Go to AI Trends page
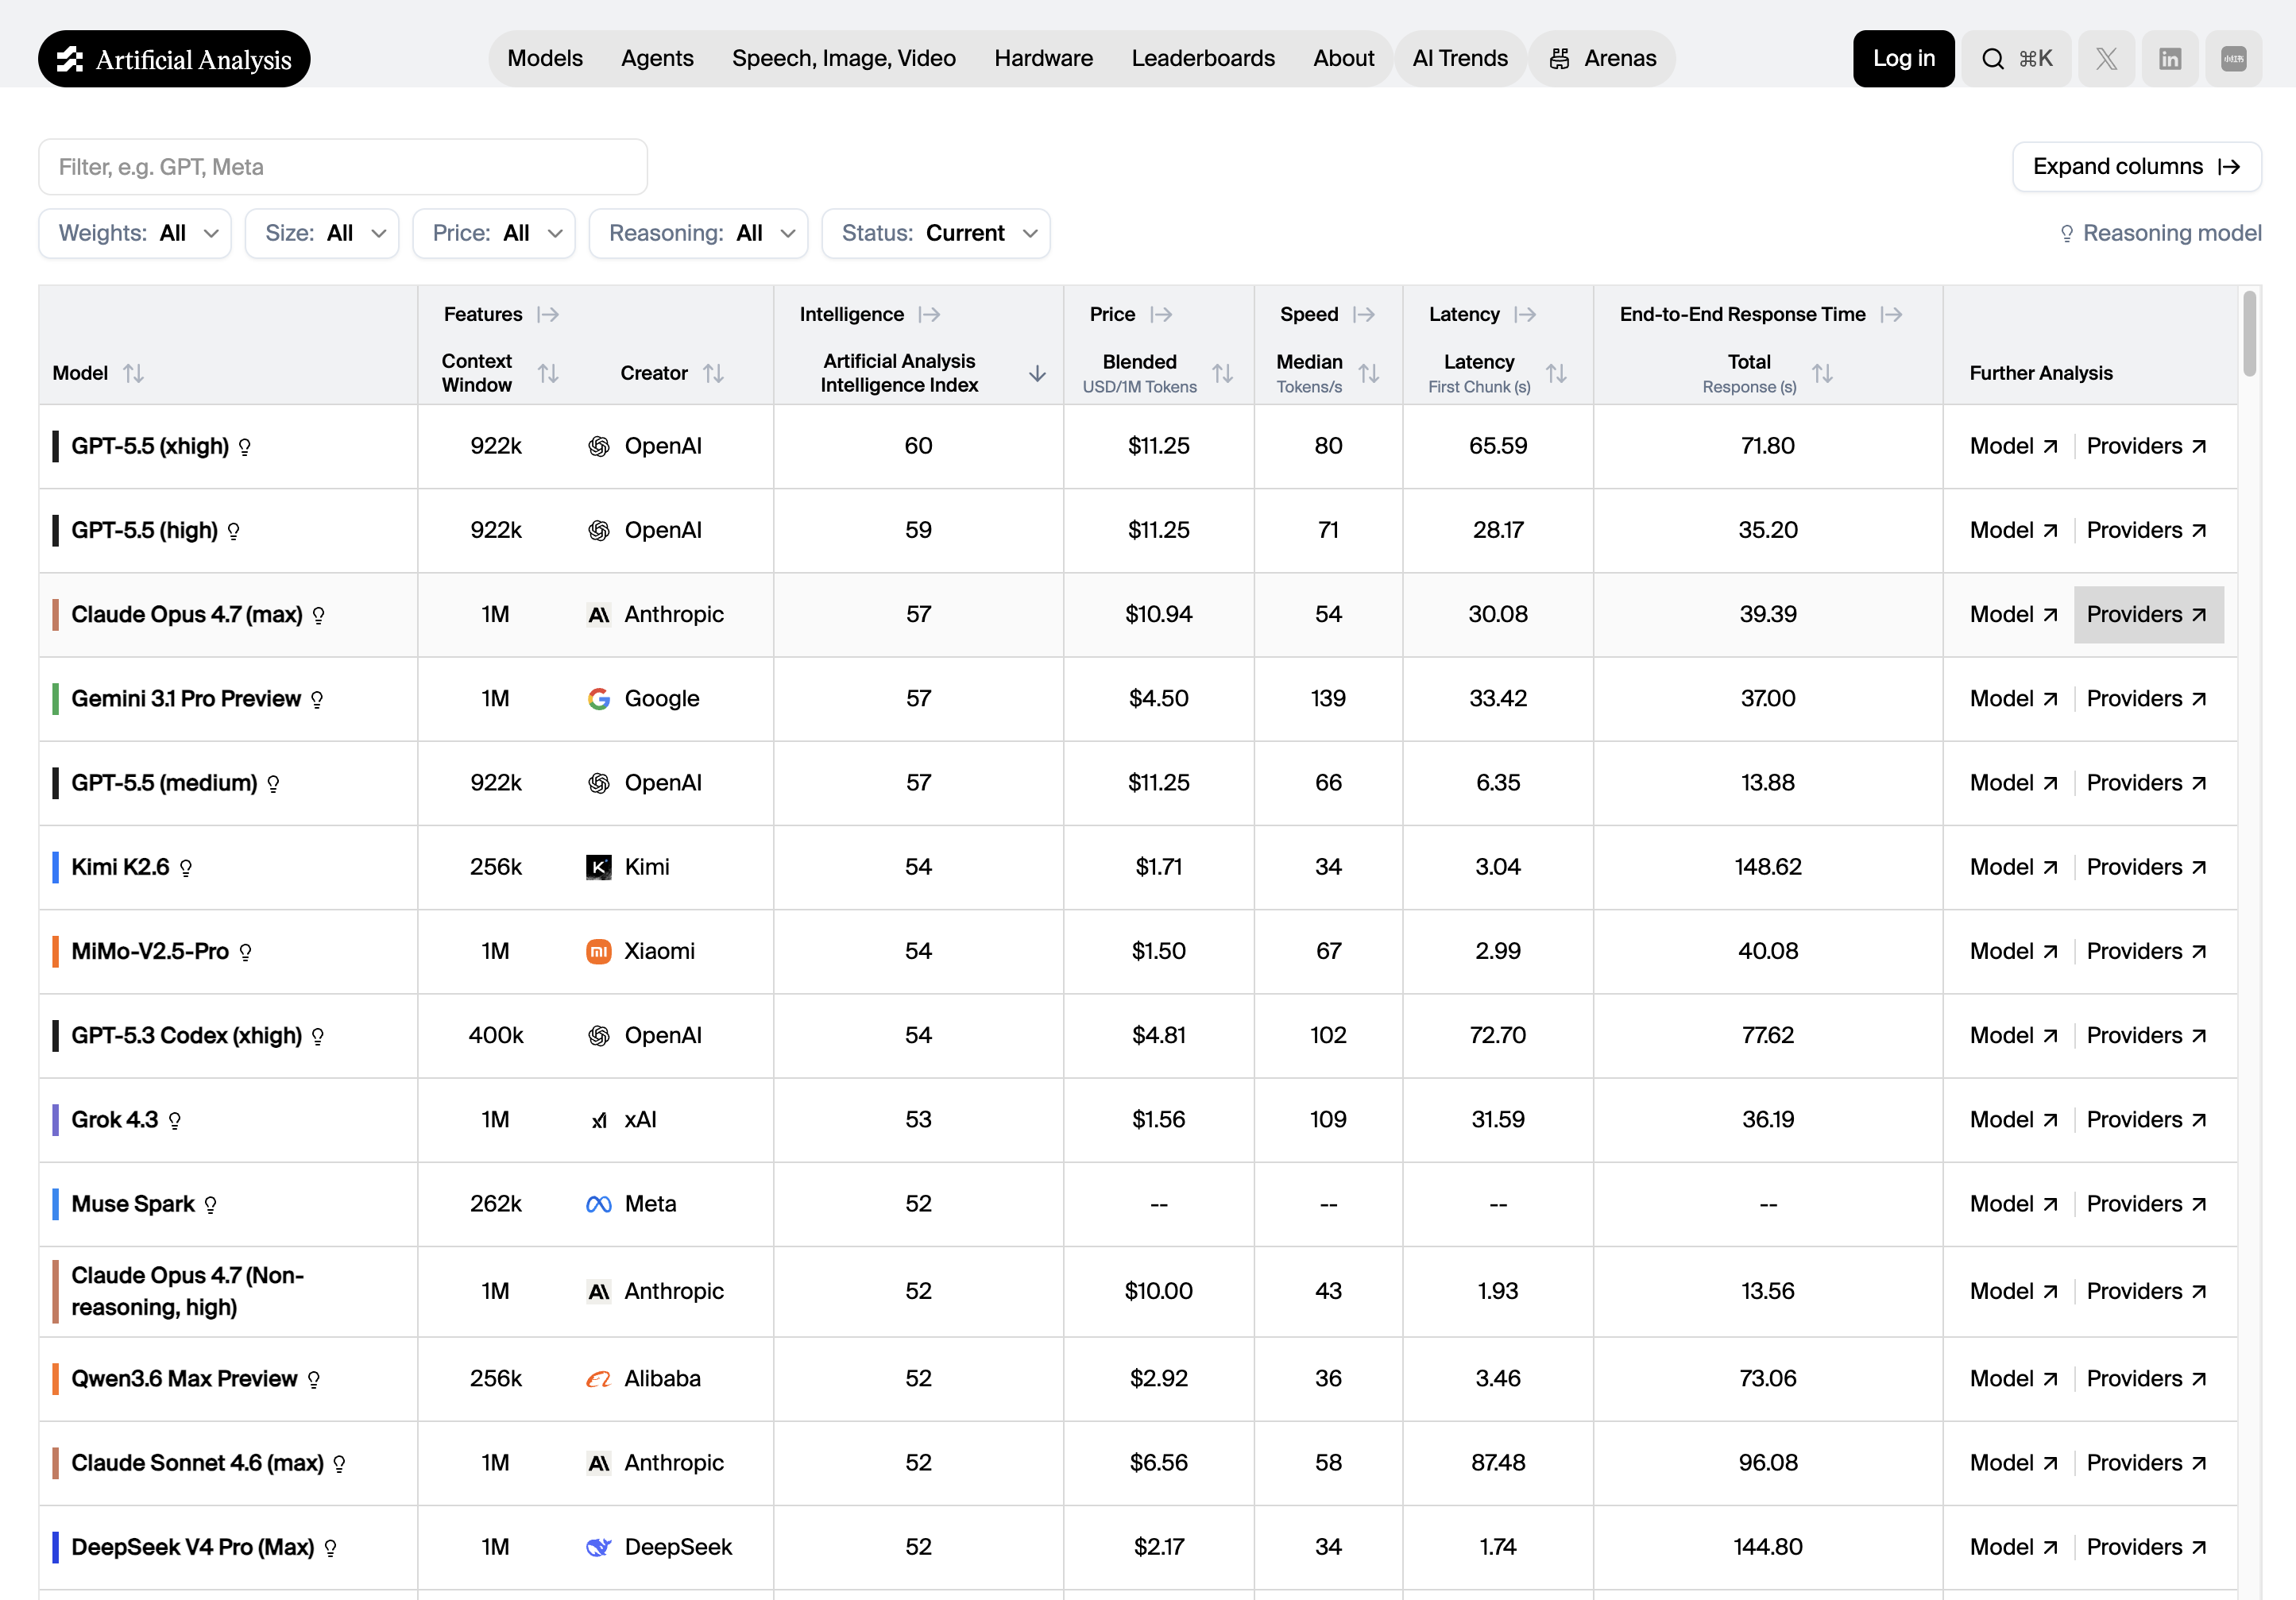 click(1460, 59)
